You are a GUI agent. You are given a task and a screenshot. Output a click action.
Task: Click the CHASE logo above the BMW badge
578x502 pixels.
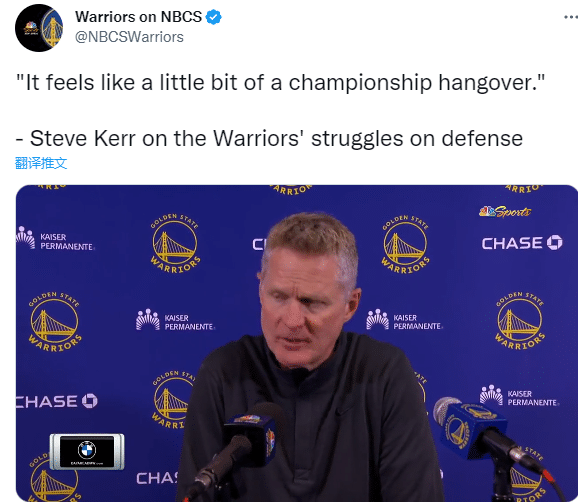[56, 401]
